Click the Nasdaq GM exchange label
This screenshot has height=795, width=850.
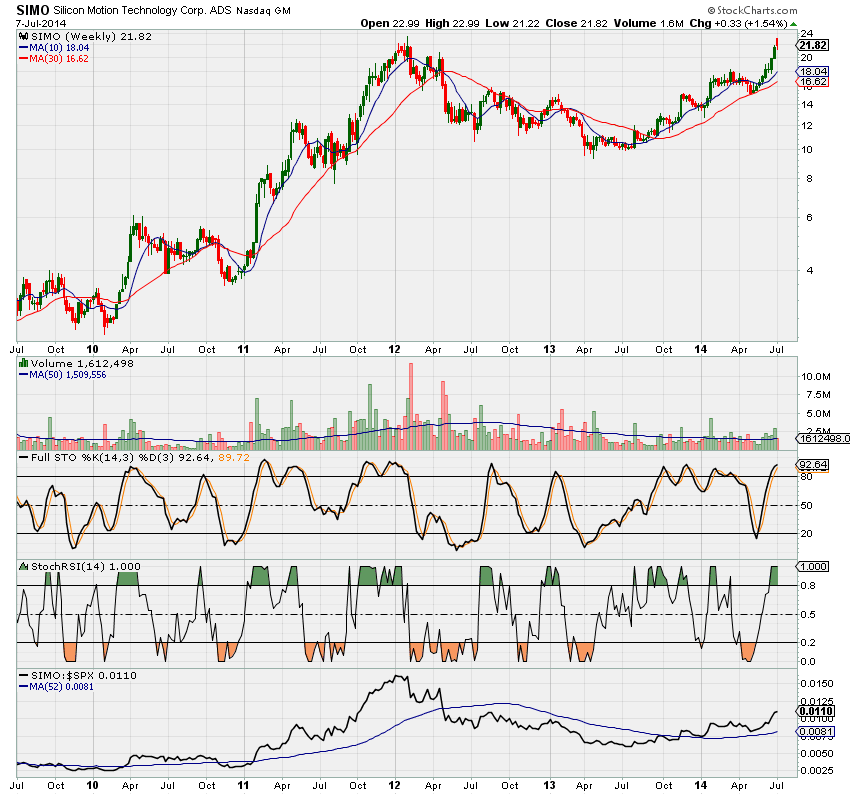click(263, 10)
